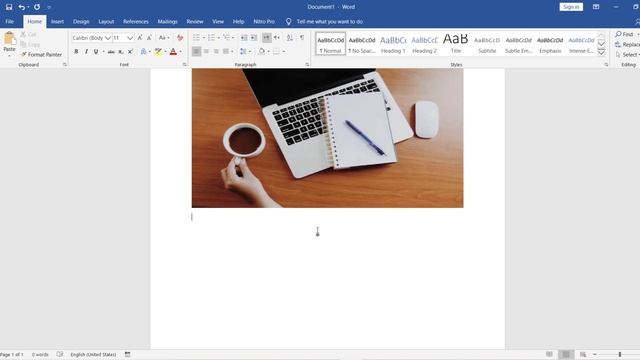Screen dimensions: 640x360
Task: Open Text Effects and Typography
Action: 143,51
